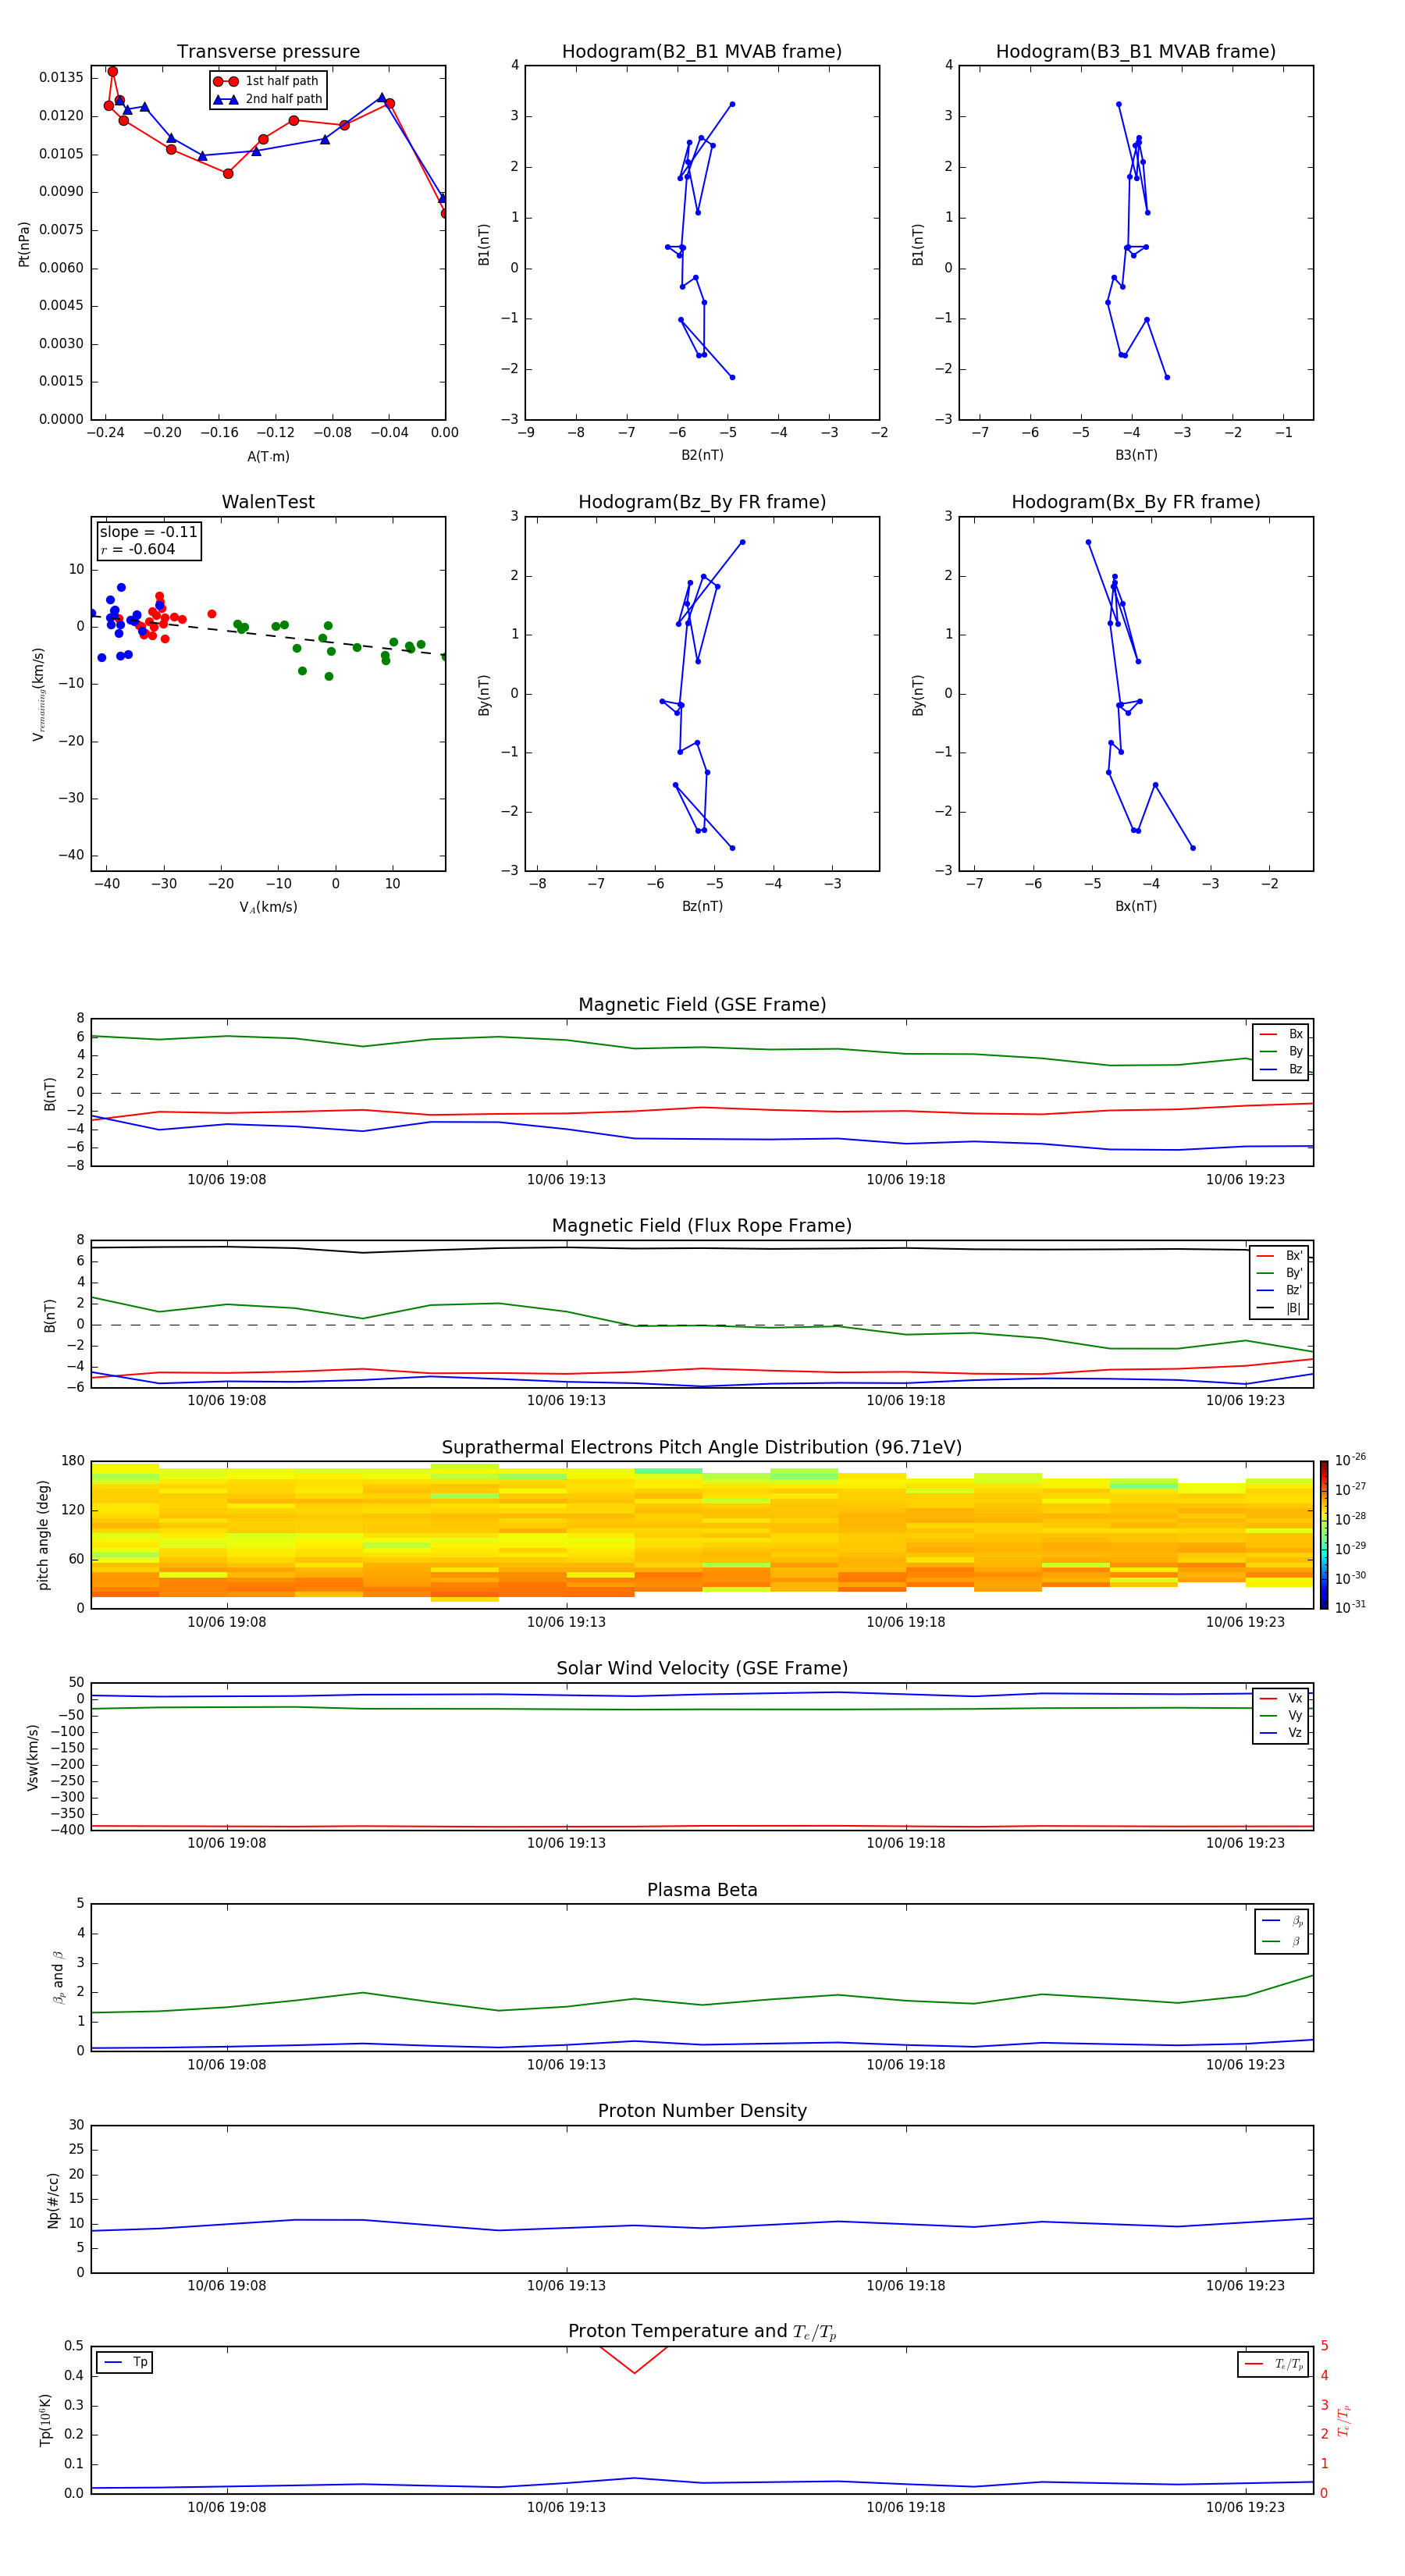Click the "Bz(nT)" x-axis label
1405x2576 pixels.
pos(702,906)
